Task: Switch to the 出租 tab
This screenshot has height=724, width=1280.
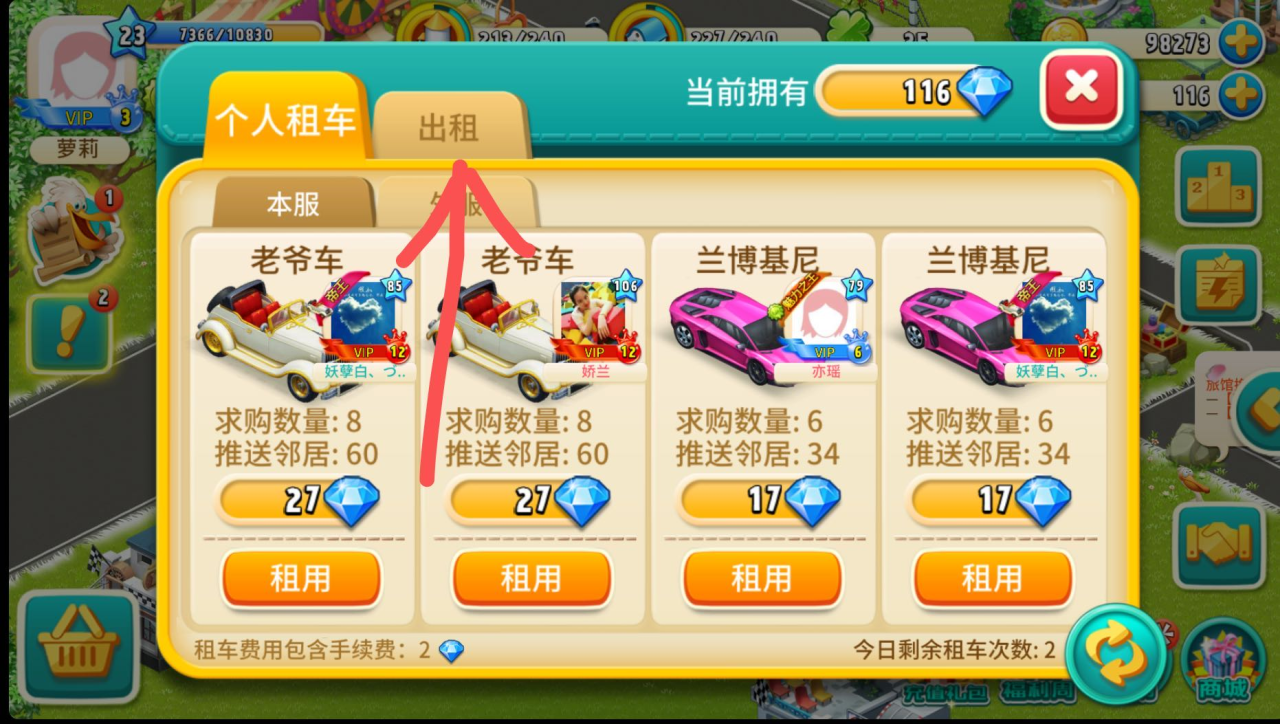Action: [x=449, y=126]
